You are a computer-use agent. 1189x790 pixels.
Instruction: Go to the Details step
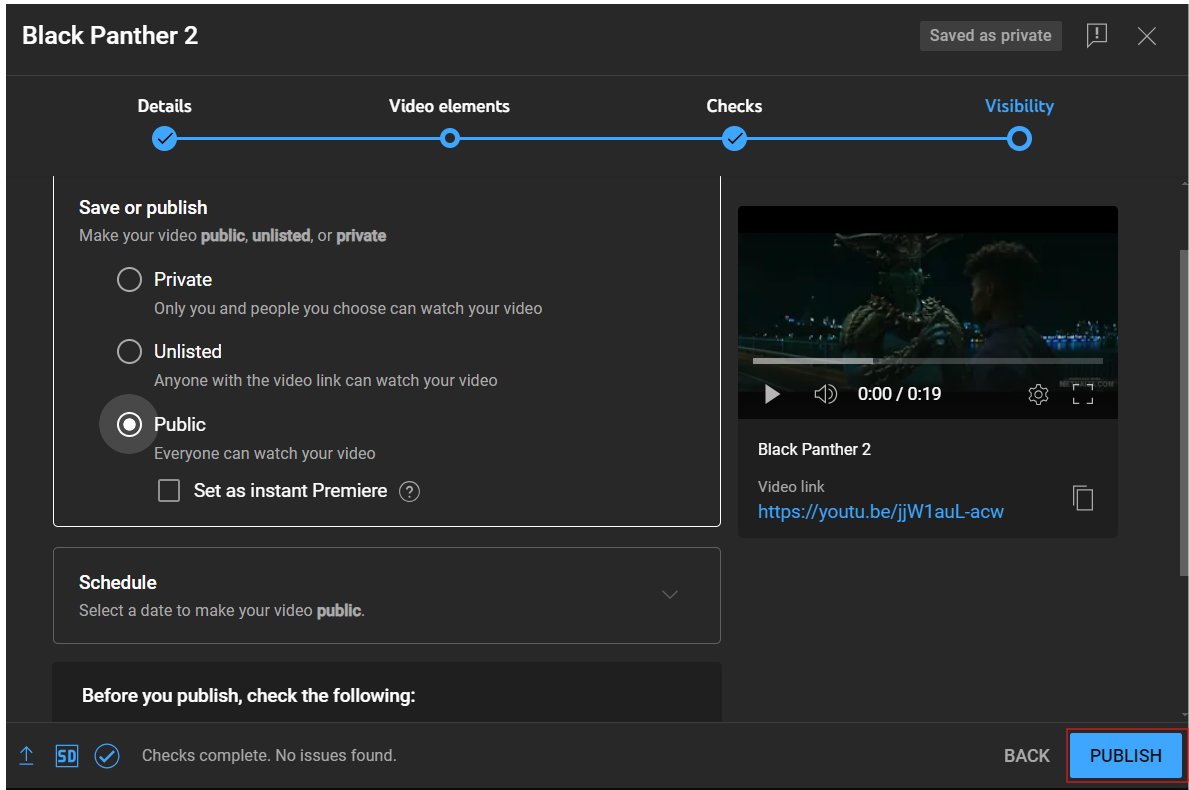click(165, 138)
